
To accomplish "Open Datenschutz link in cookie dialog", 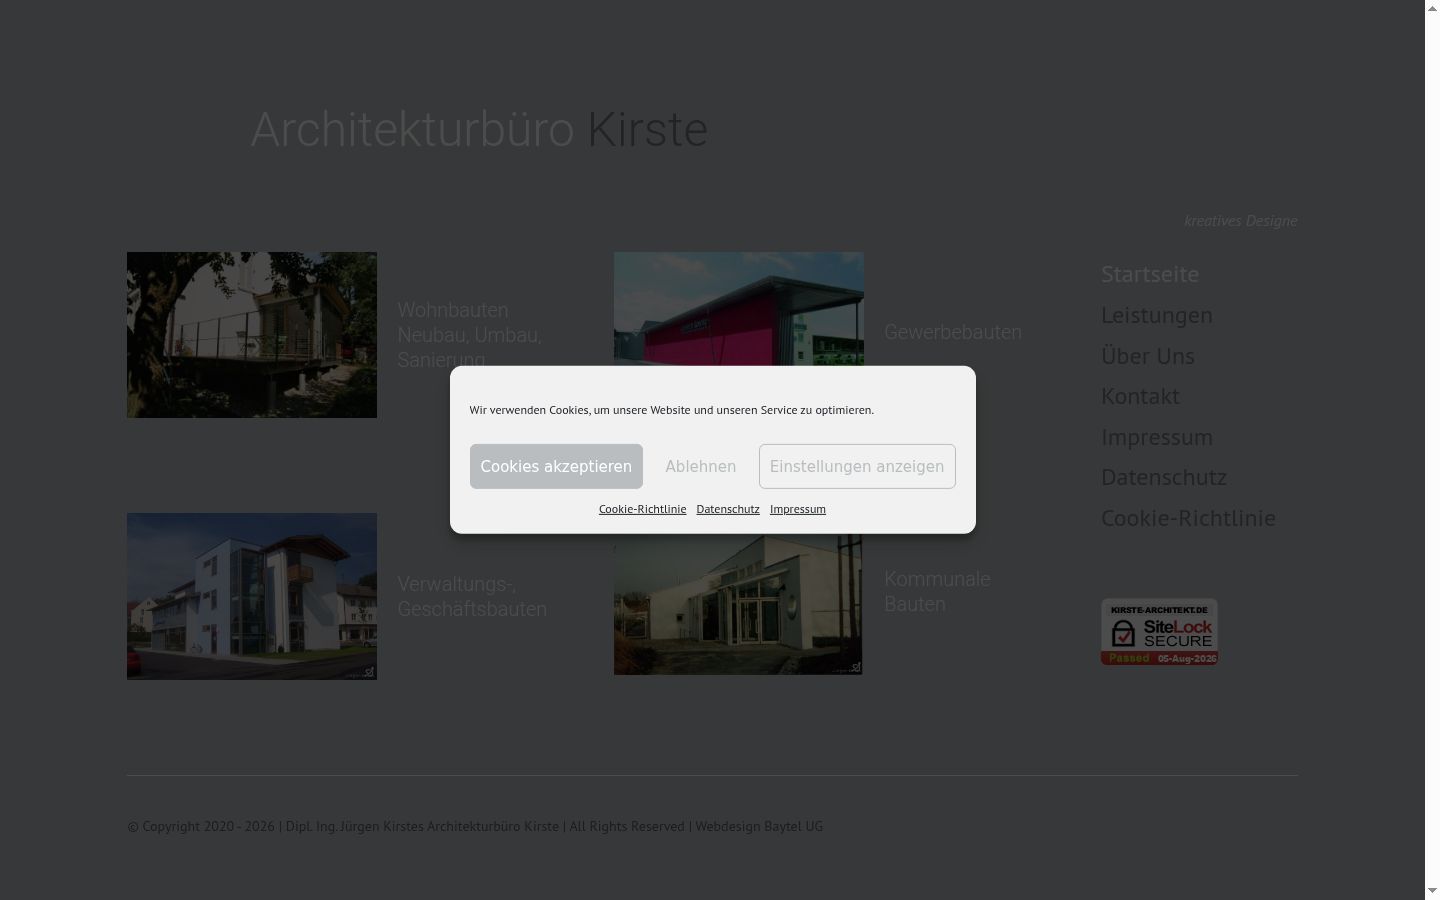I will point(728,509).
